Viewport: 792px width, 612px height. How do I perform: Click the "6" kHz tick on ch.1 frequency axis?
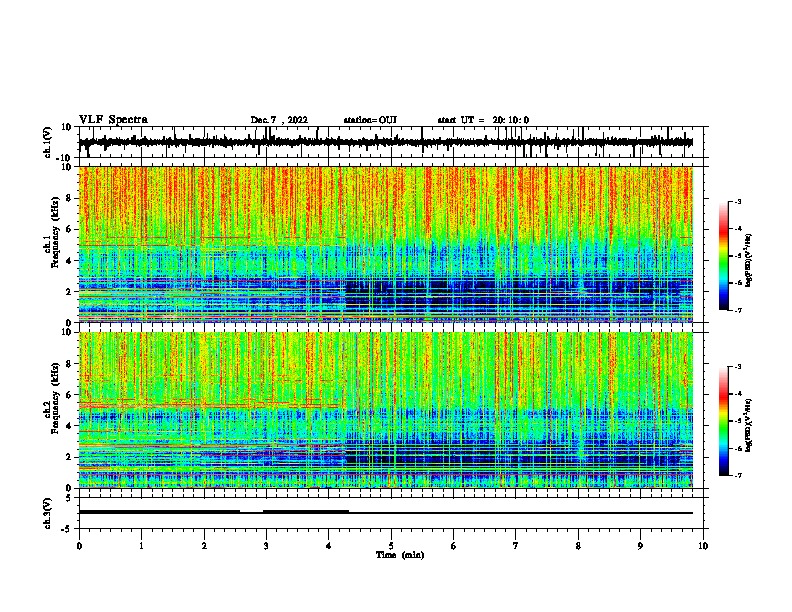pyautogui.click(x=69, y=230)
